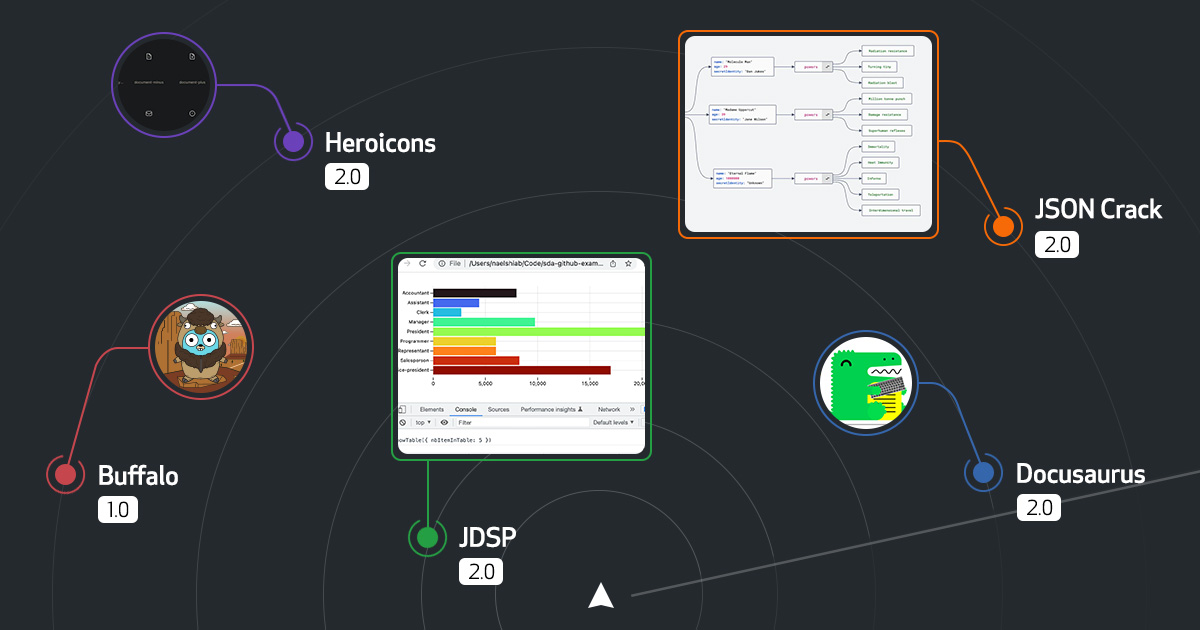Click the JSON Crack label
The height and width of the screenshot is (630, 1200).
(1098, 209)
